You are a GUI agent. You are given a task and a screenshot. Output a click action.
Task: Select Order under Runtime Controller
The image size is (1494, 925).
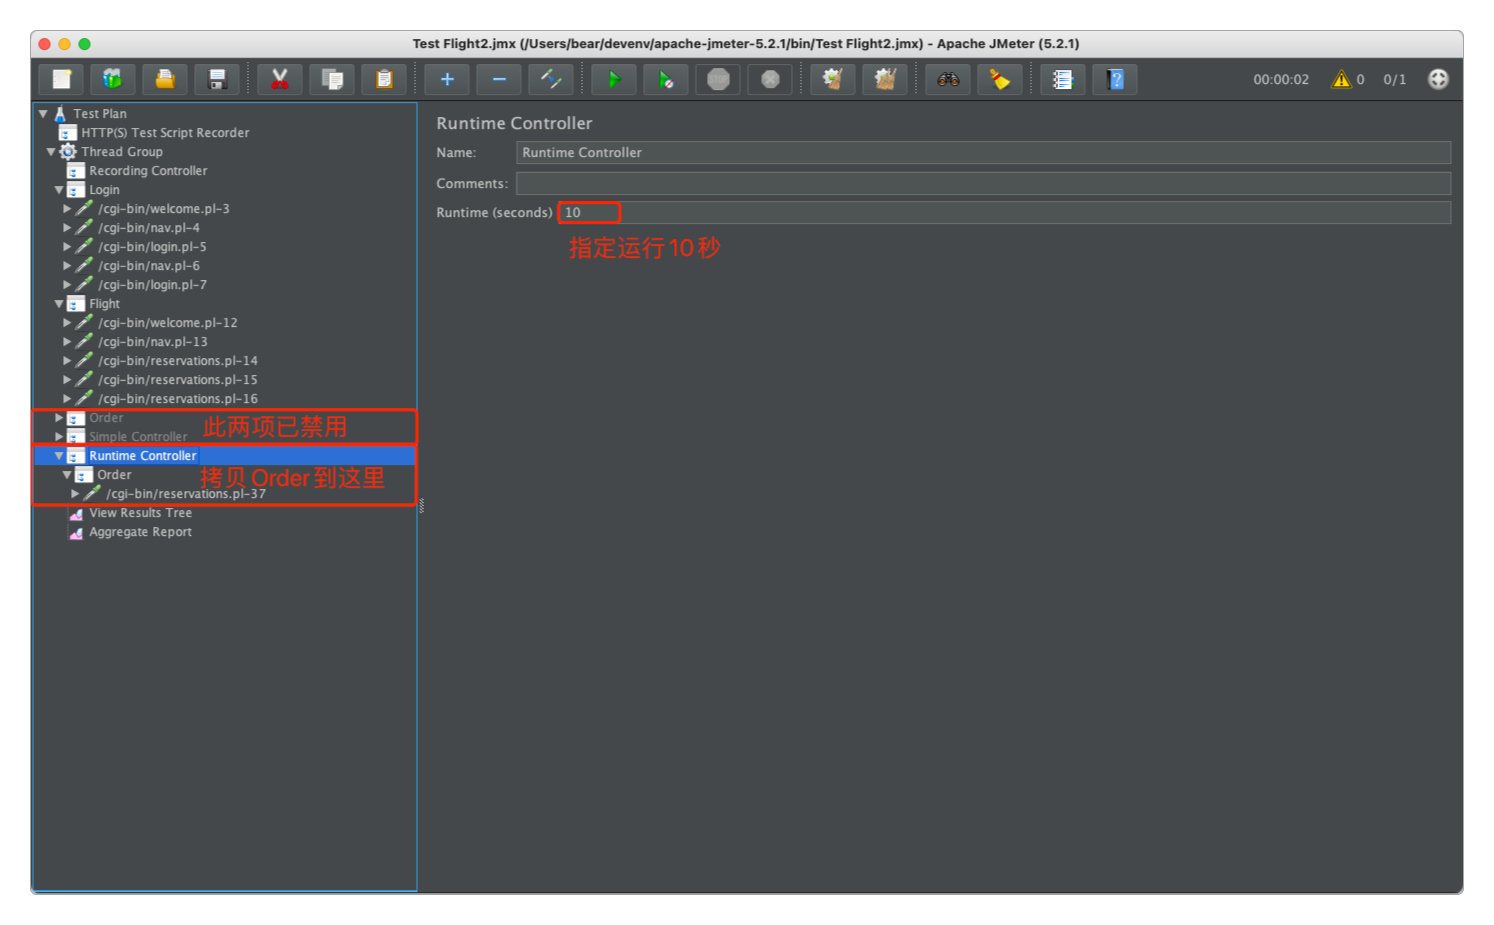[114, 475]
